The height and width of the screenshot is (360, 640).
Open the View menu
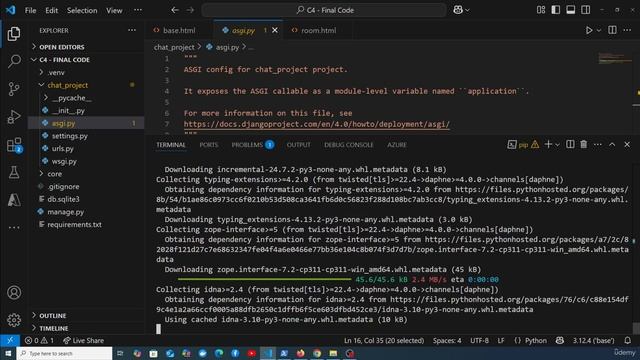point(114,10)
